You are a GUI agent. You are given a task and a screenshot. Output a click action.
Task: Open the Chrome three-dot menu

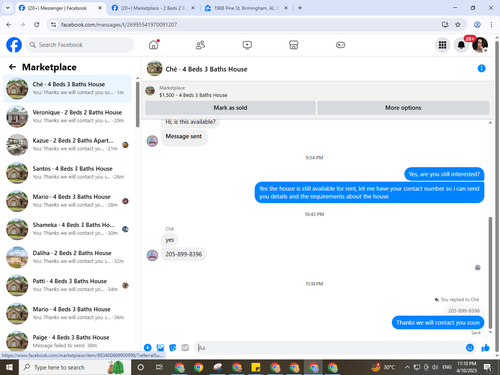click(x=491, y=25)
